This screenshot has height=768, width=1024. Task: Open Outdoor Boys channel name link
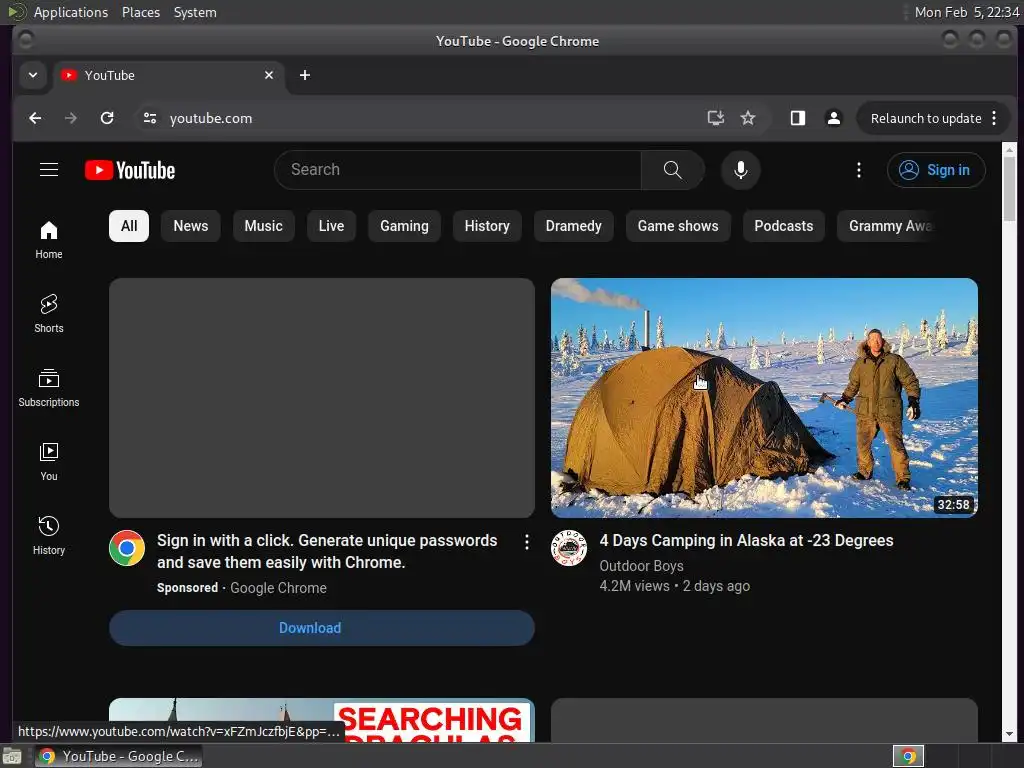tap(641, 566)
